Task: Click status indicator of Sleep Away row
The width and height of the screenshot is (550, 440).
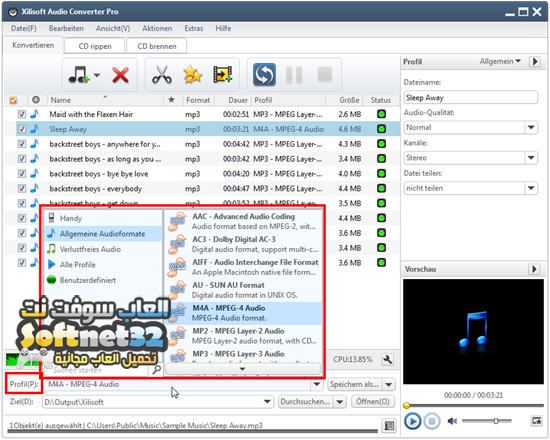Action: click(x=381, y=129)
